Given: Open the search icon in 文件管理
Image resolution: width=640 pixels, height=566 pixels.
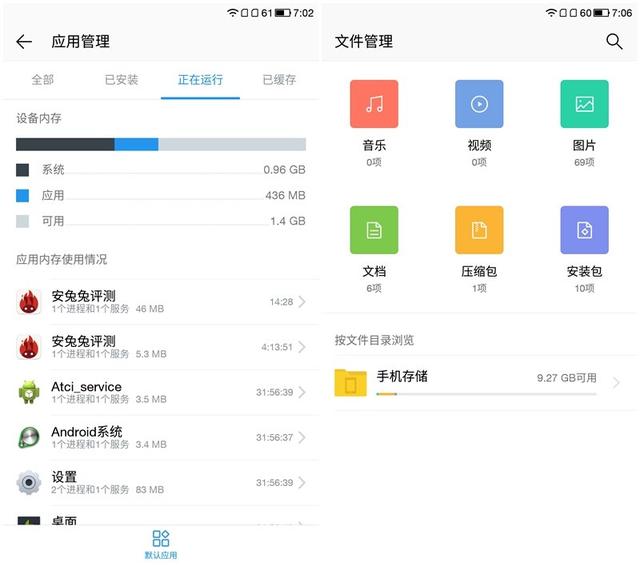Looking at the screenshot, I should click(x=614, y=41).
